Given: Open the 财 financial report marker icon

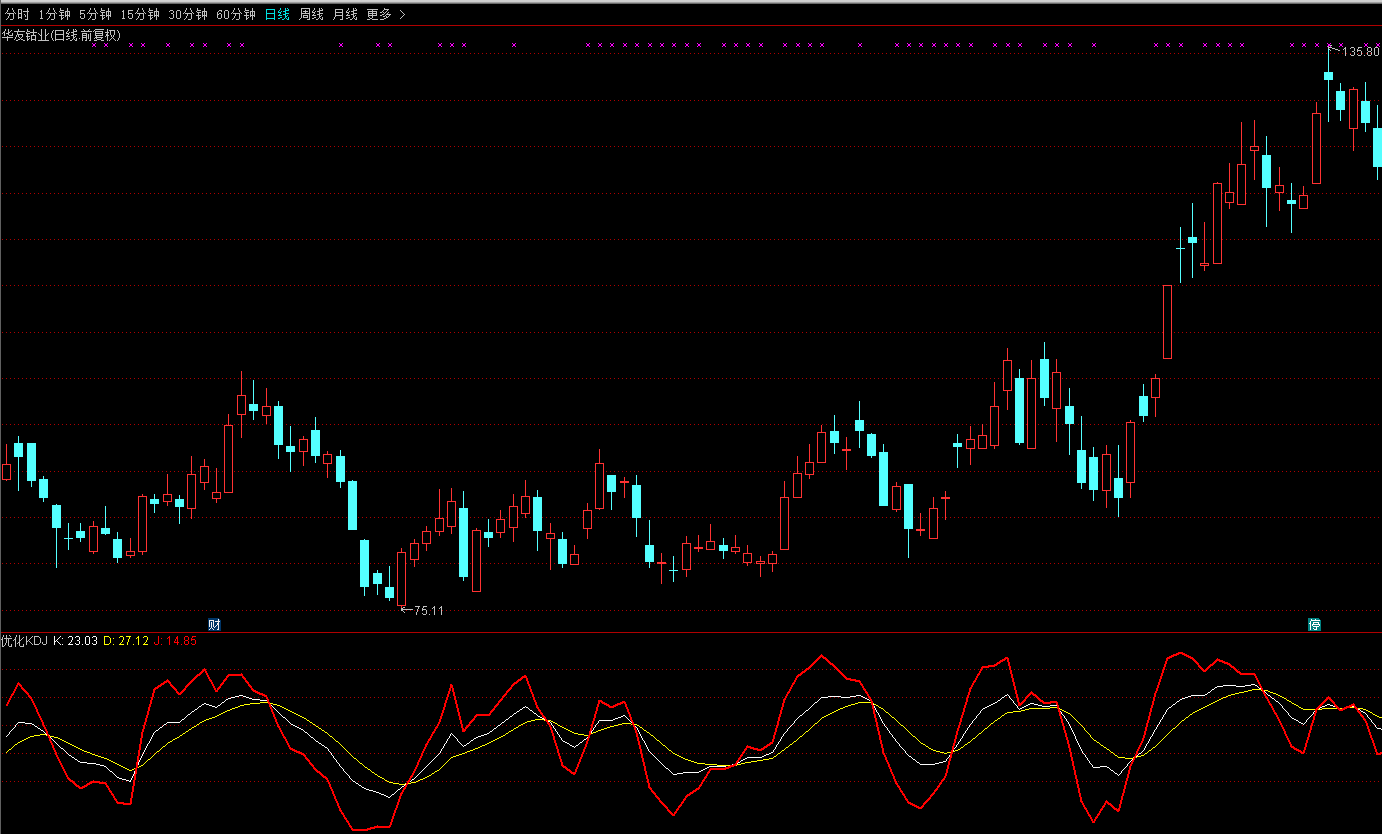Looking at the screenshot, I should tap(214, 625).
